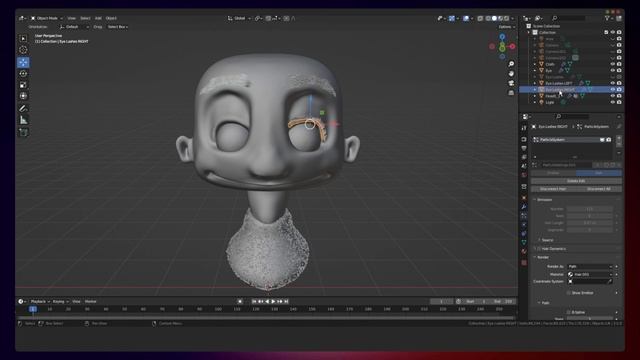
Task: Open the timeline Keying menu
Action: (60, 301)
